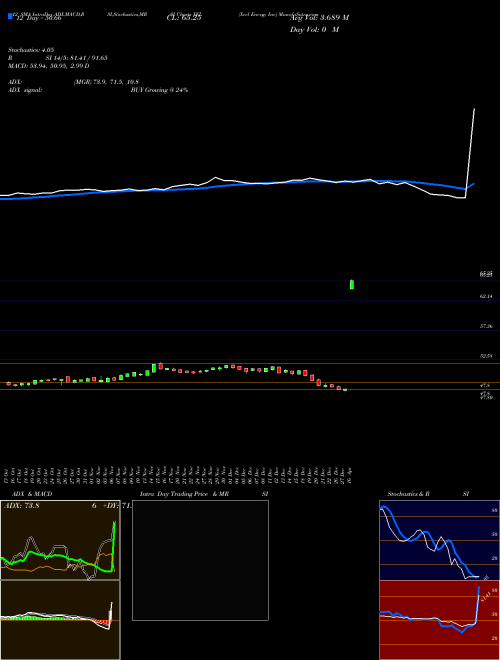This screenshot has width=500, height=660.
Task: Click the 'ADX: 73.8' readout in ADX panel
Action: (21, 506)
